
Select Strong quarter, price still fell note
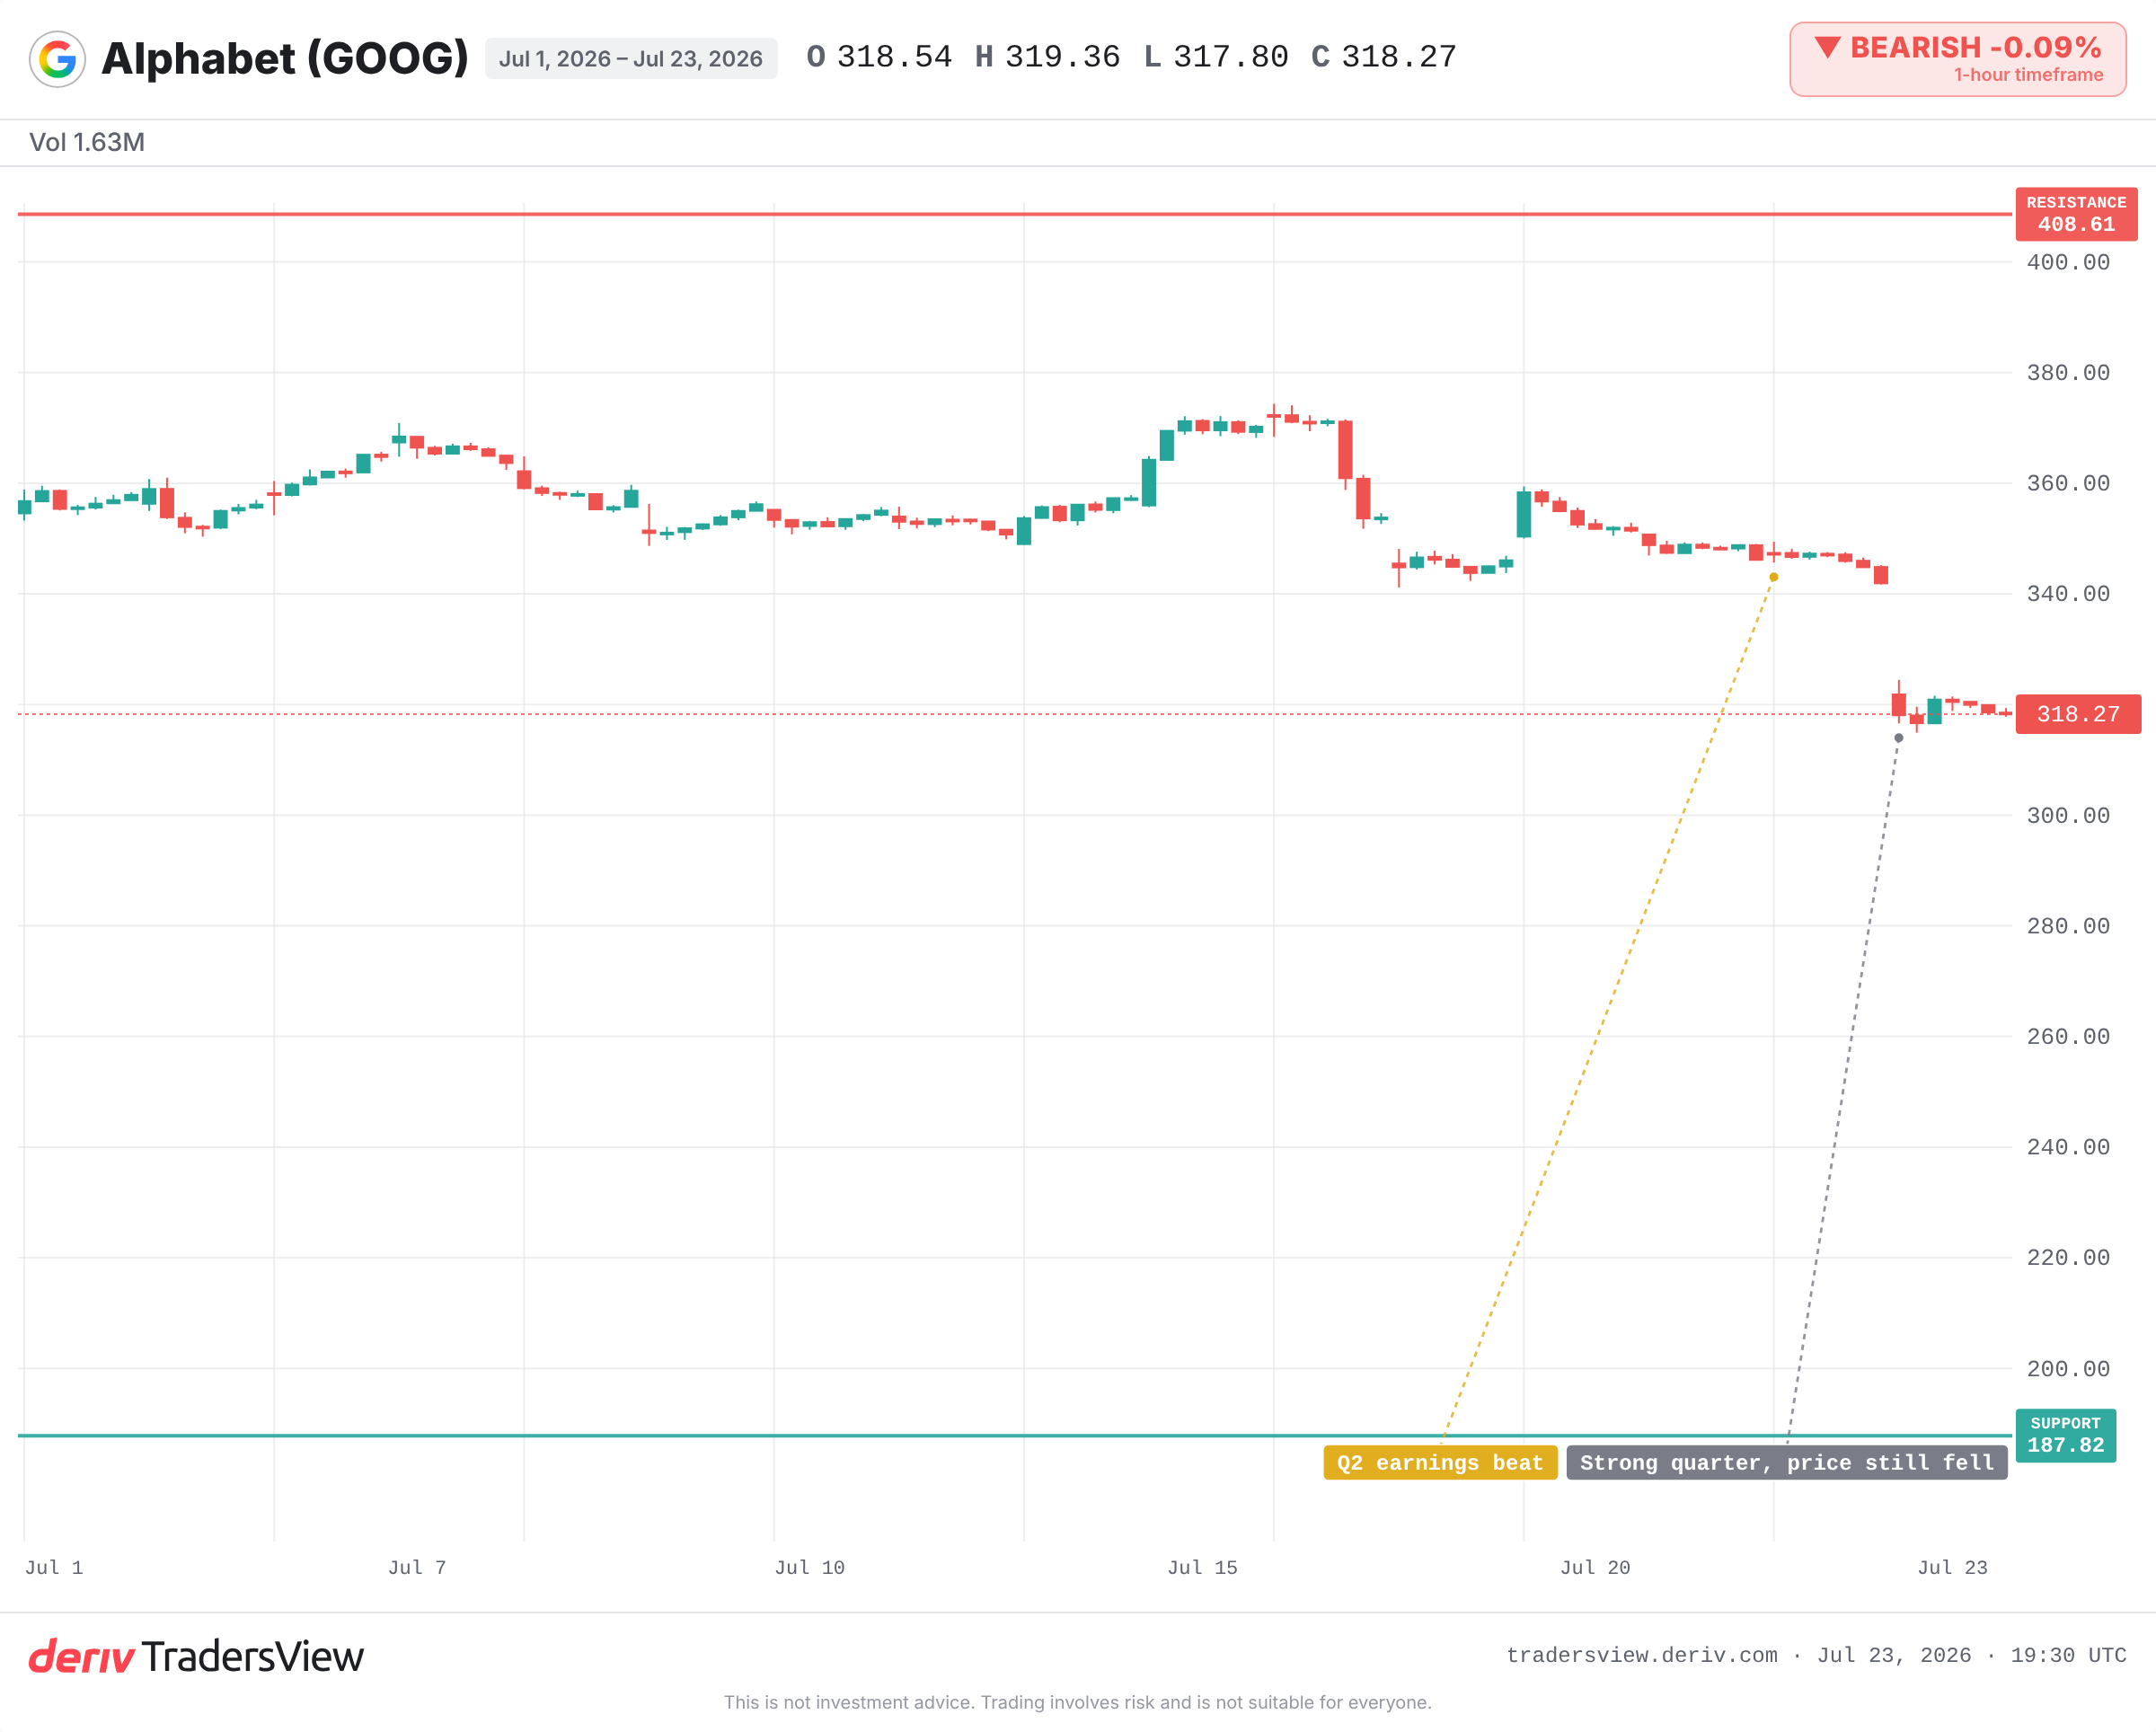1787,1462
